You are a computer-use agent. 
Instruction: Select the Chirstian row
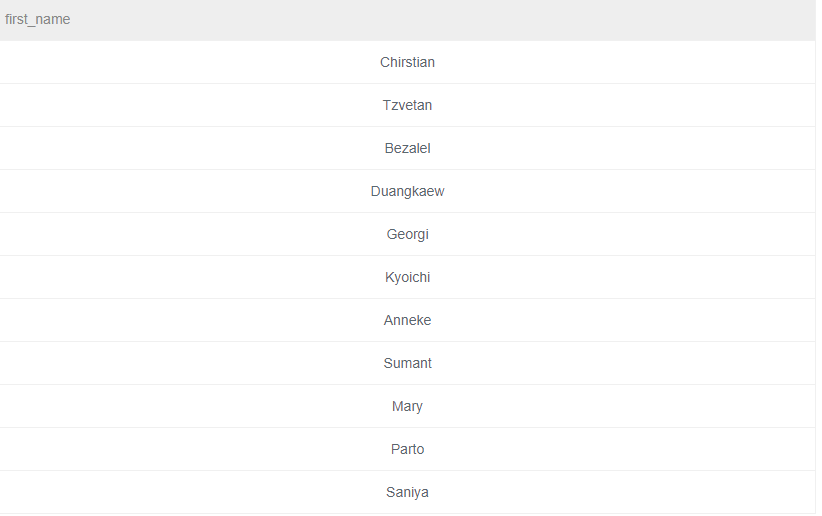[x=407, y=62]
